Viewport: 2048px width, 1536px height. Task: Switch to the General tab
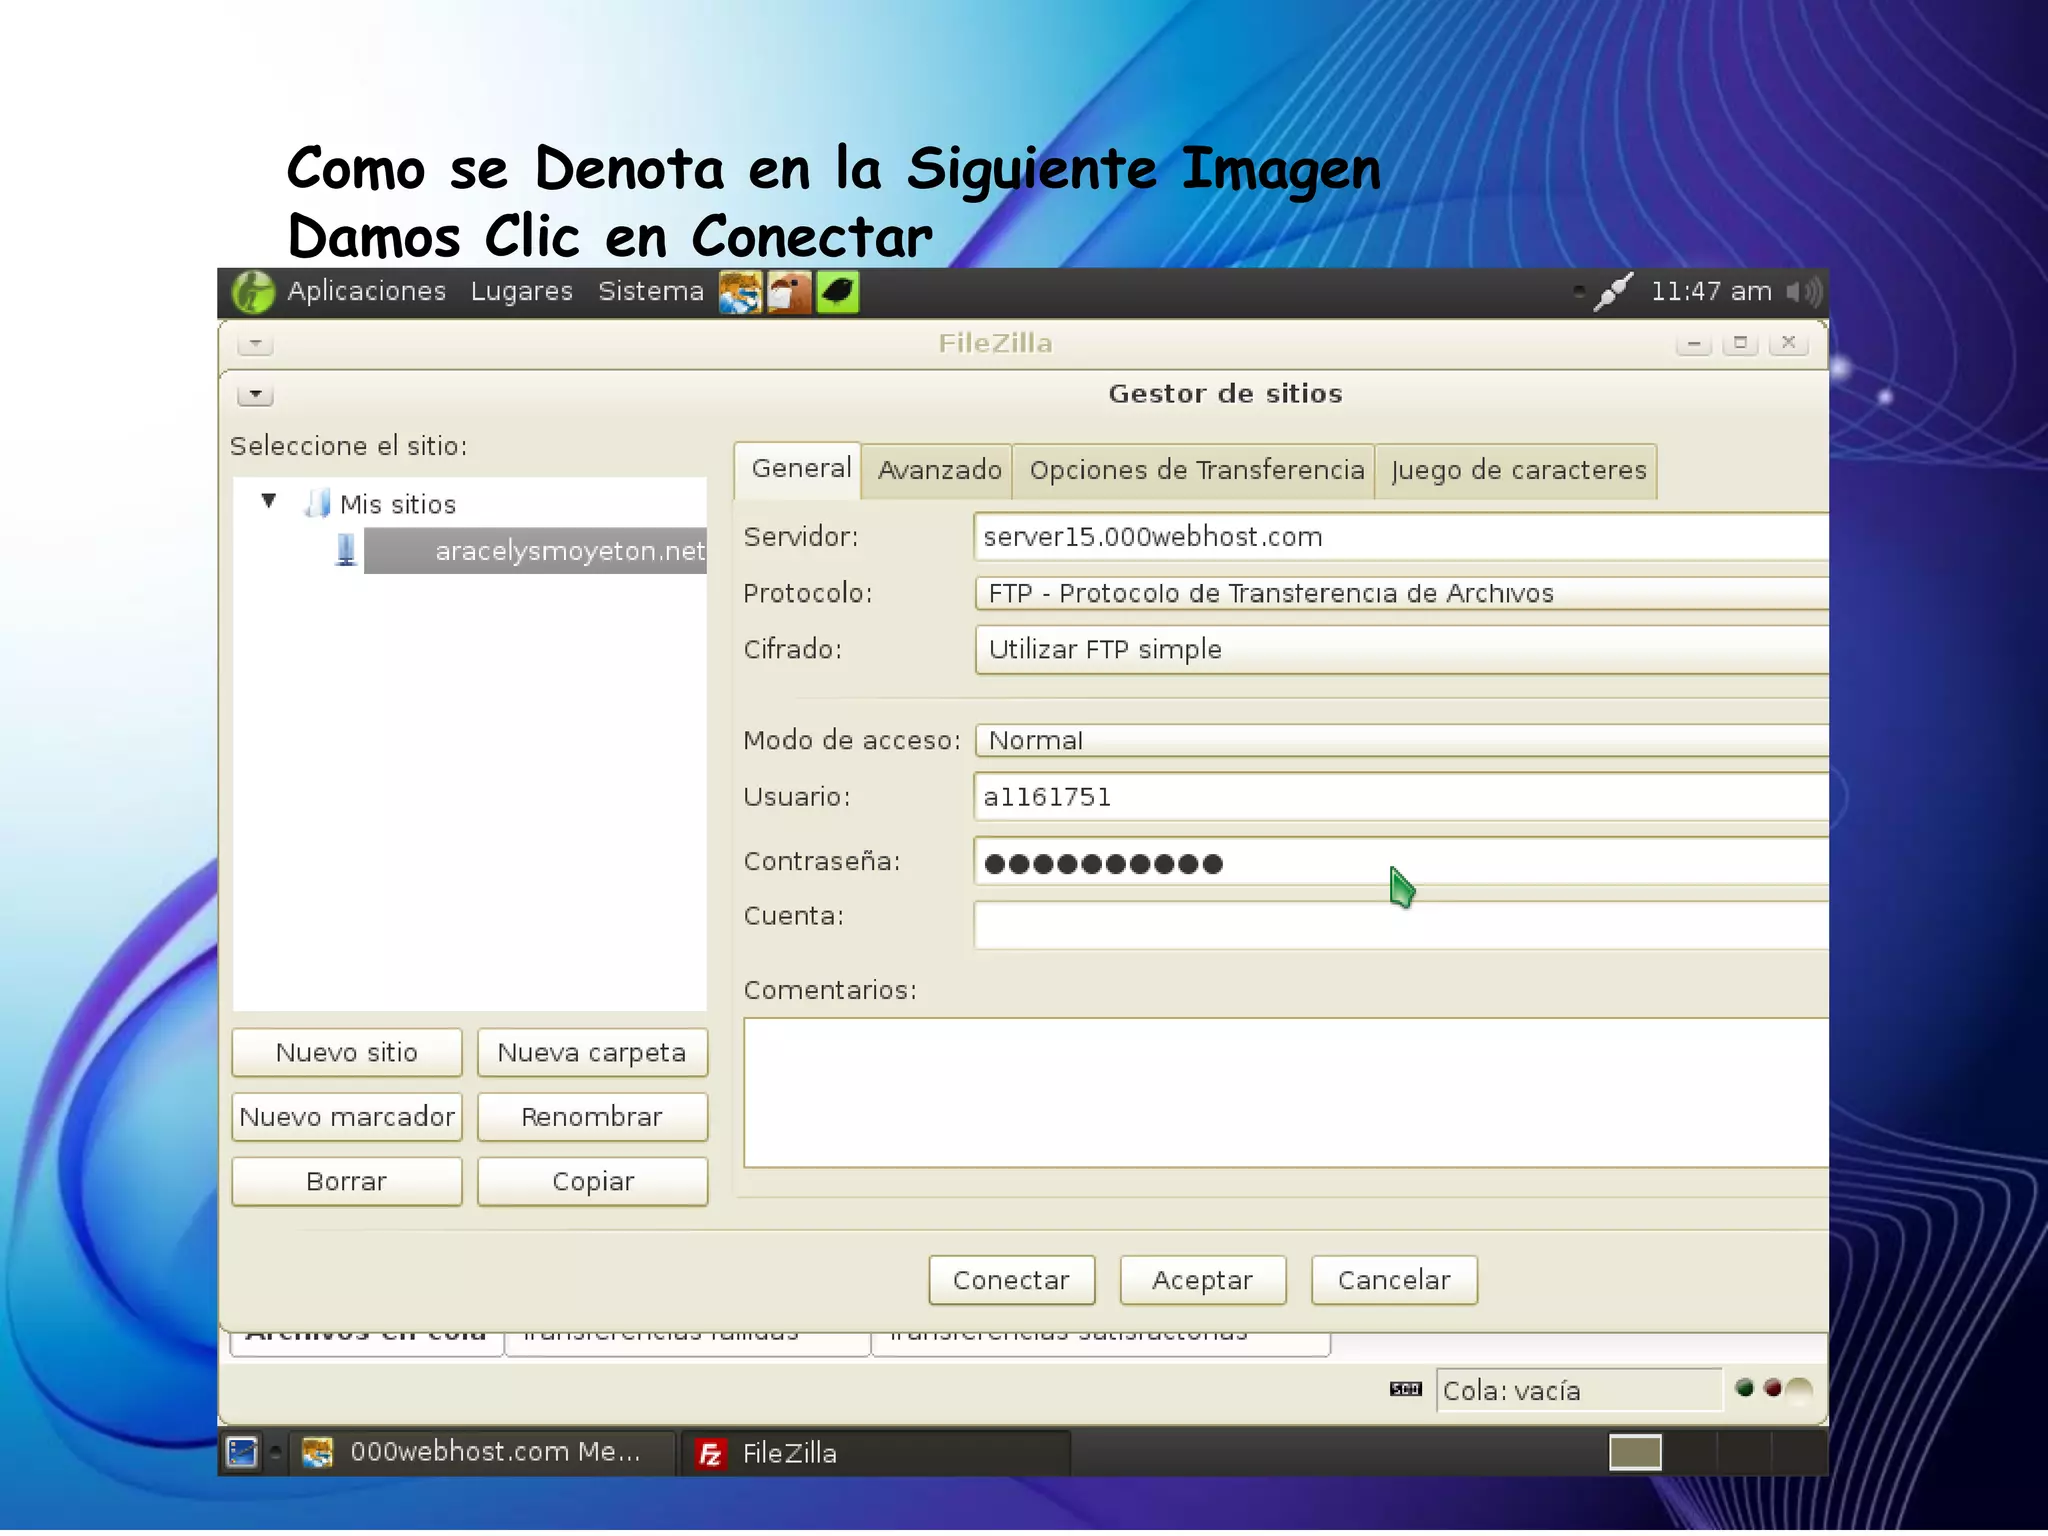click(800, 469)
